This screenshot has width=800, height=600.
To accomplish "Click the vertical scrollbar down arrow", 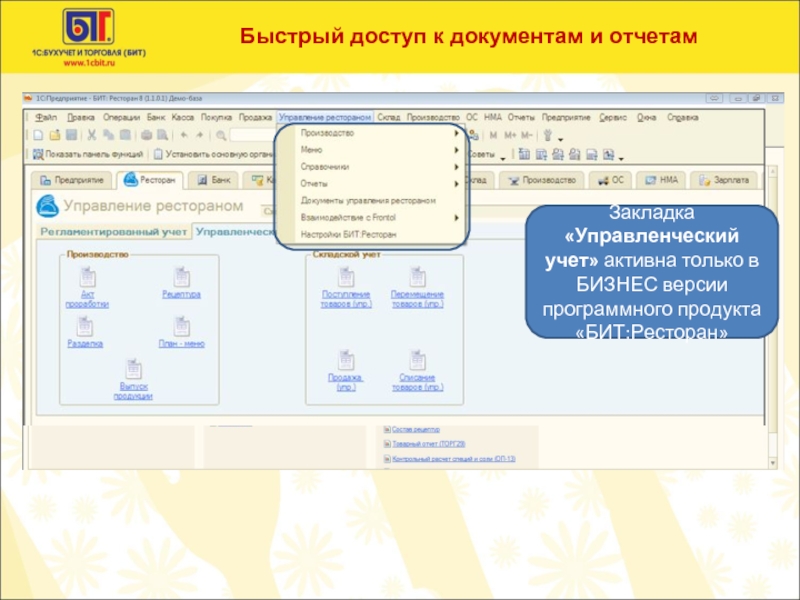I will pyautogui.click(x=772, y=463).
